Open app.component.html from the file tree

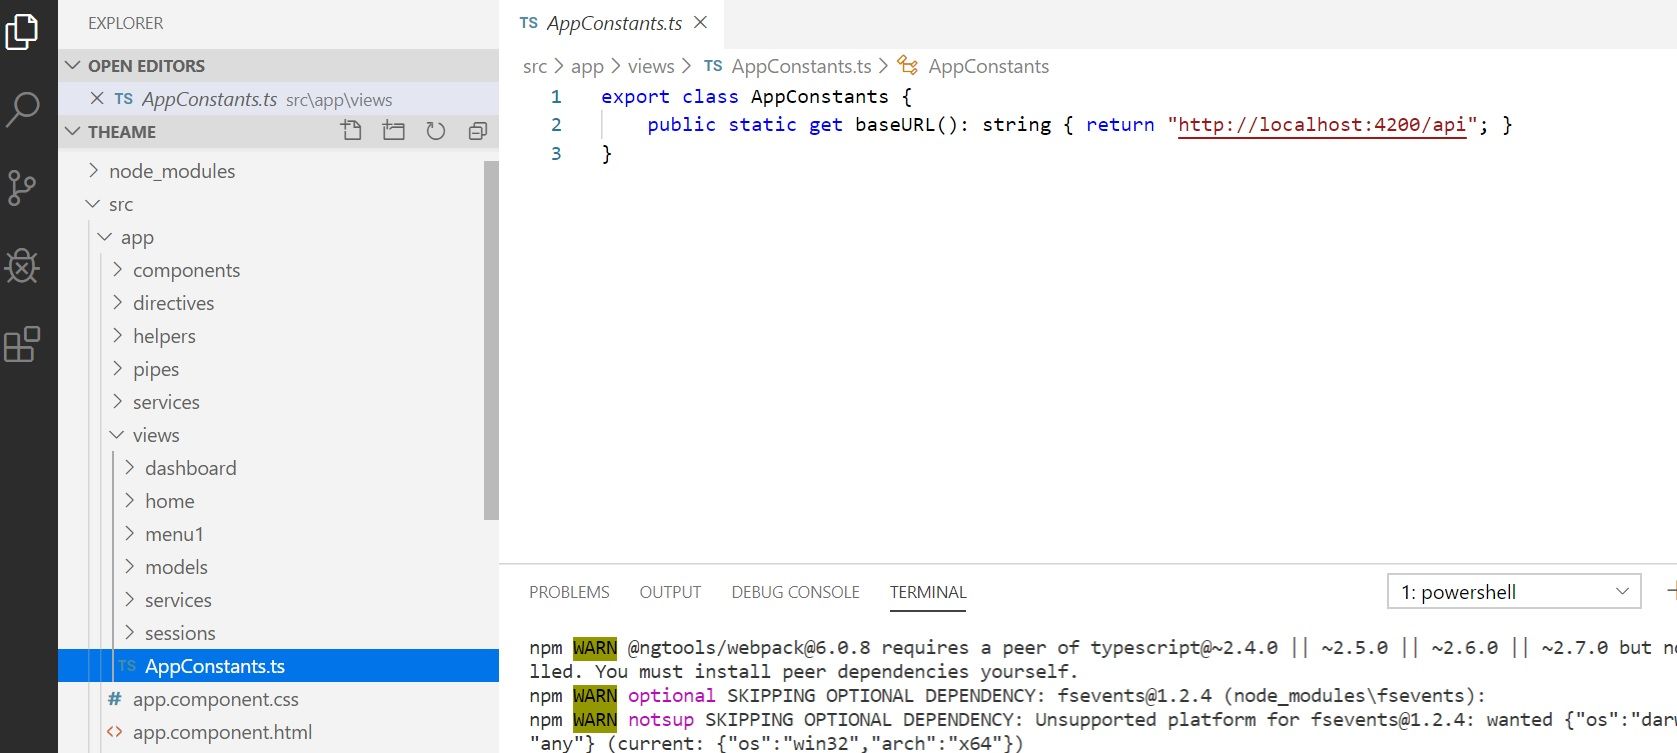(222, 732)
